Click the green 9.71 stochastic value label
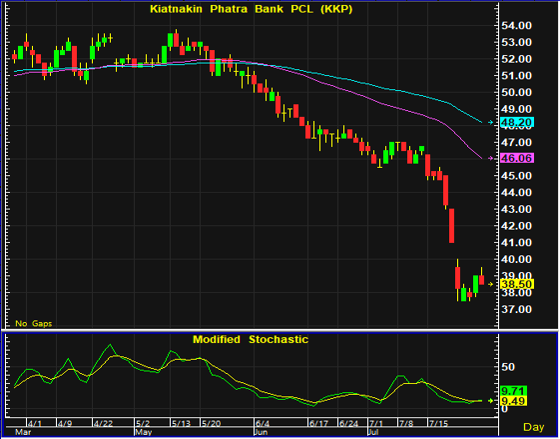 click(x=514, y=391)
